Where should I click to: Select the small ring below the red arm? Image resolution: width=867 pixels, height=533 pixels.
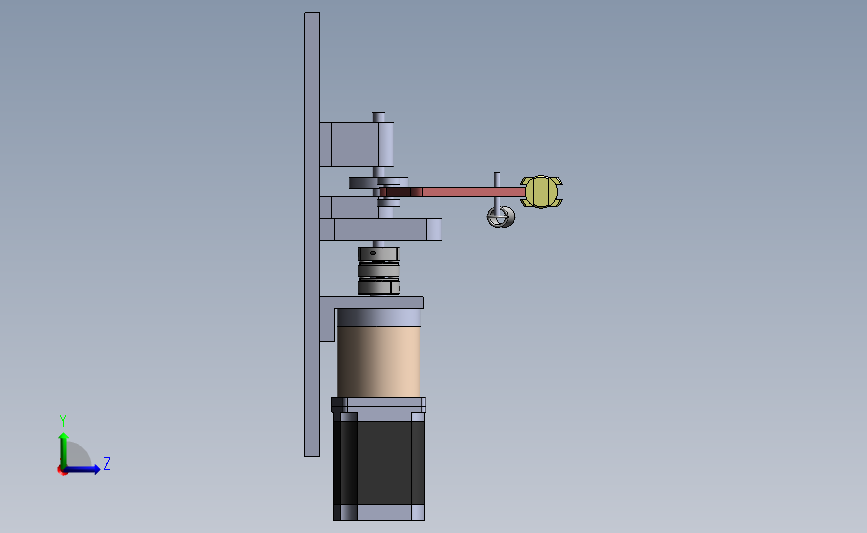pyautogui.click(x=501, y=216)
